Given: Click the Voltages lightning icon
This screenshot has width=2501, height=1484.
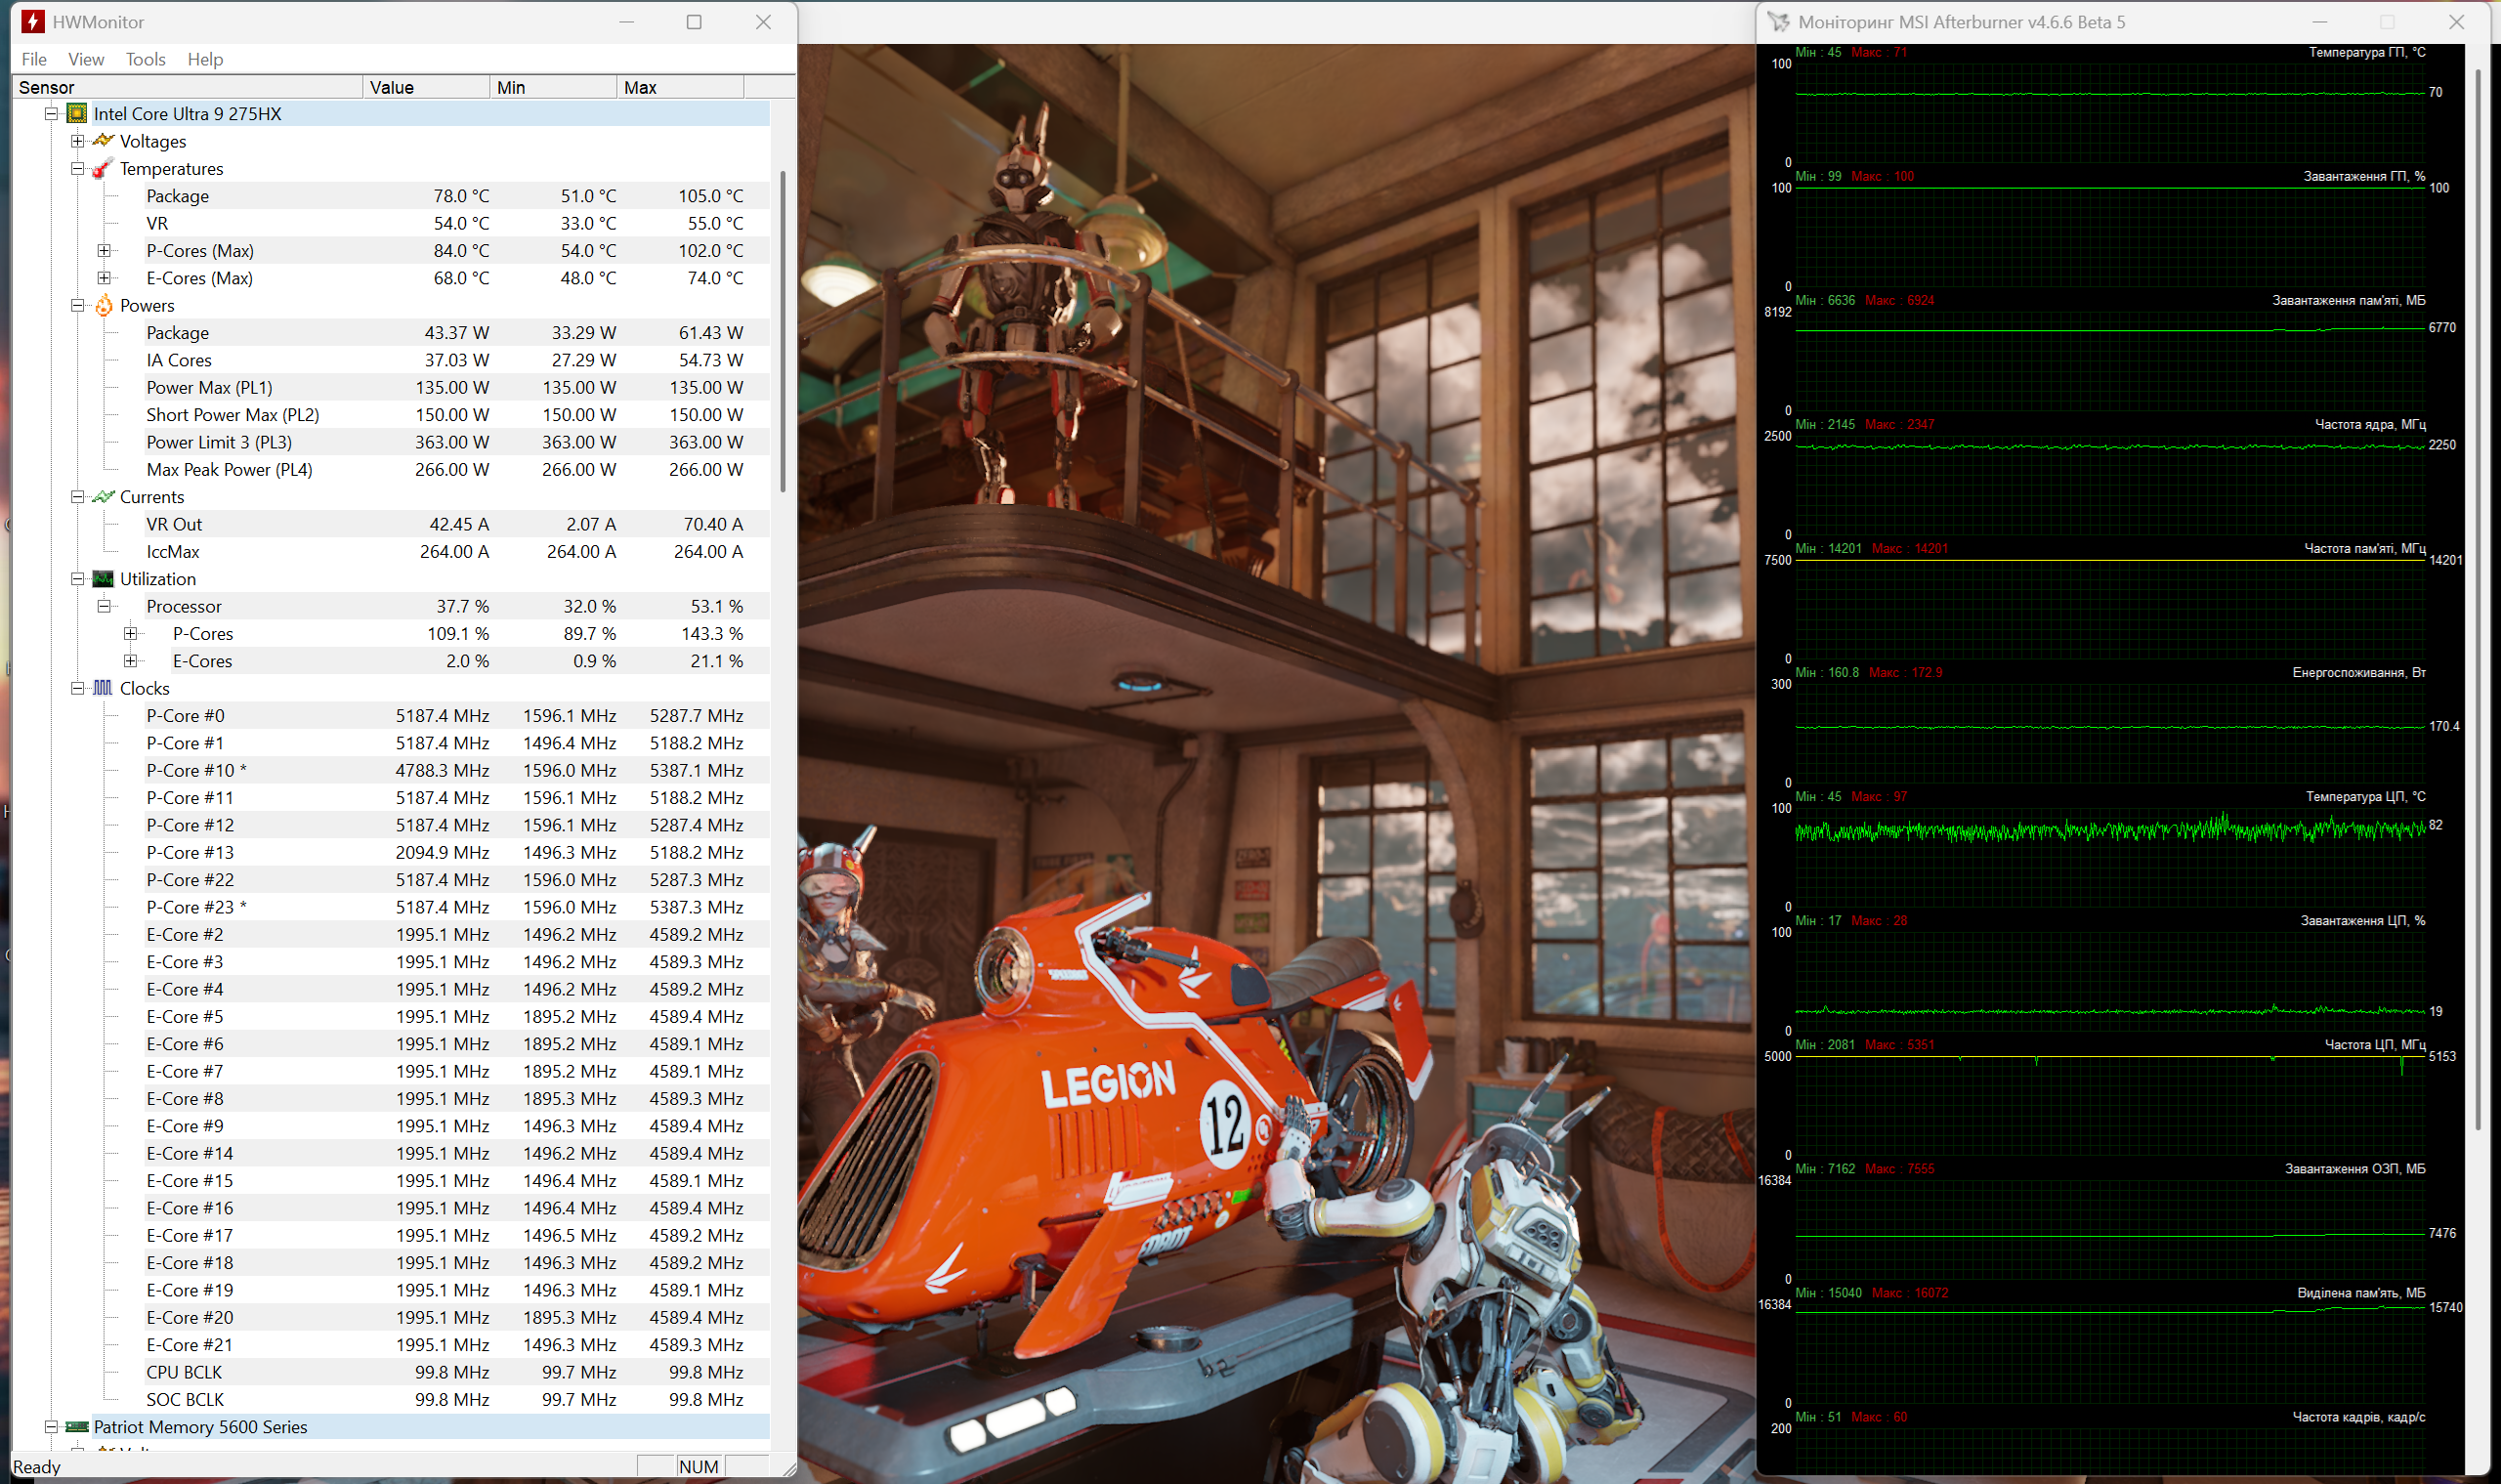Looking at the screenshot, I should tap(103, 141).
